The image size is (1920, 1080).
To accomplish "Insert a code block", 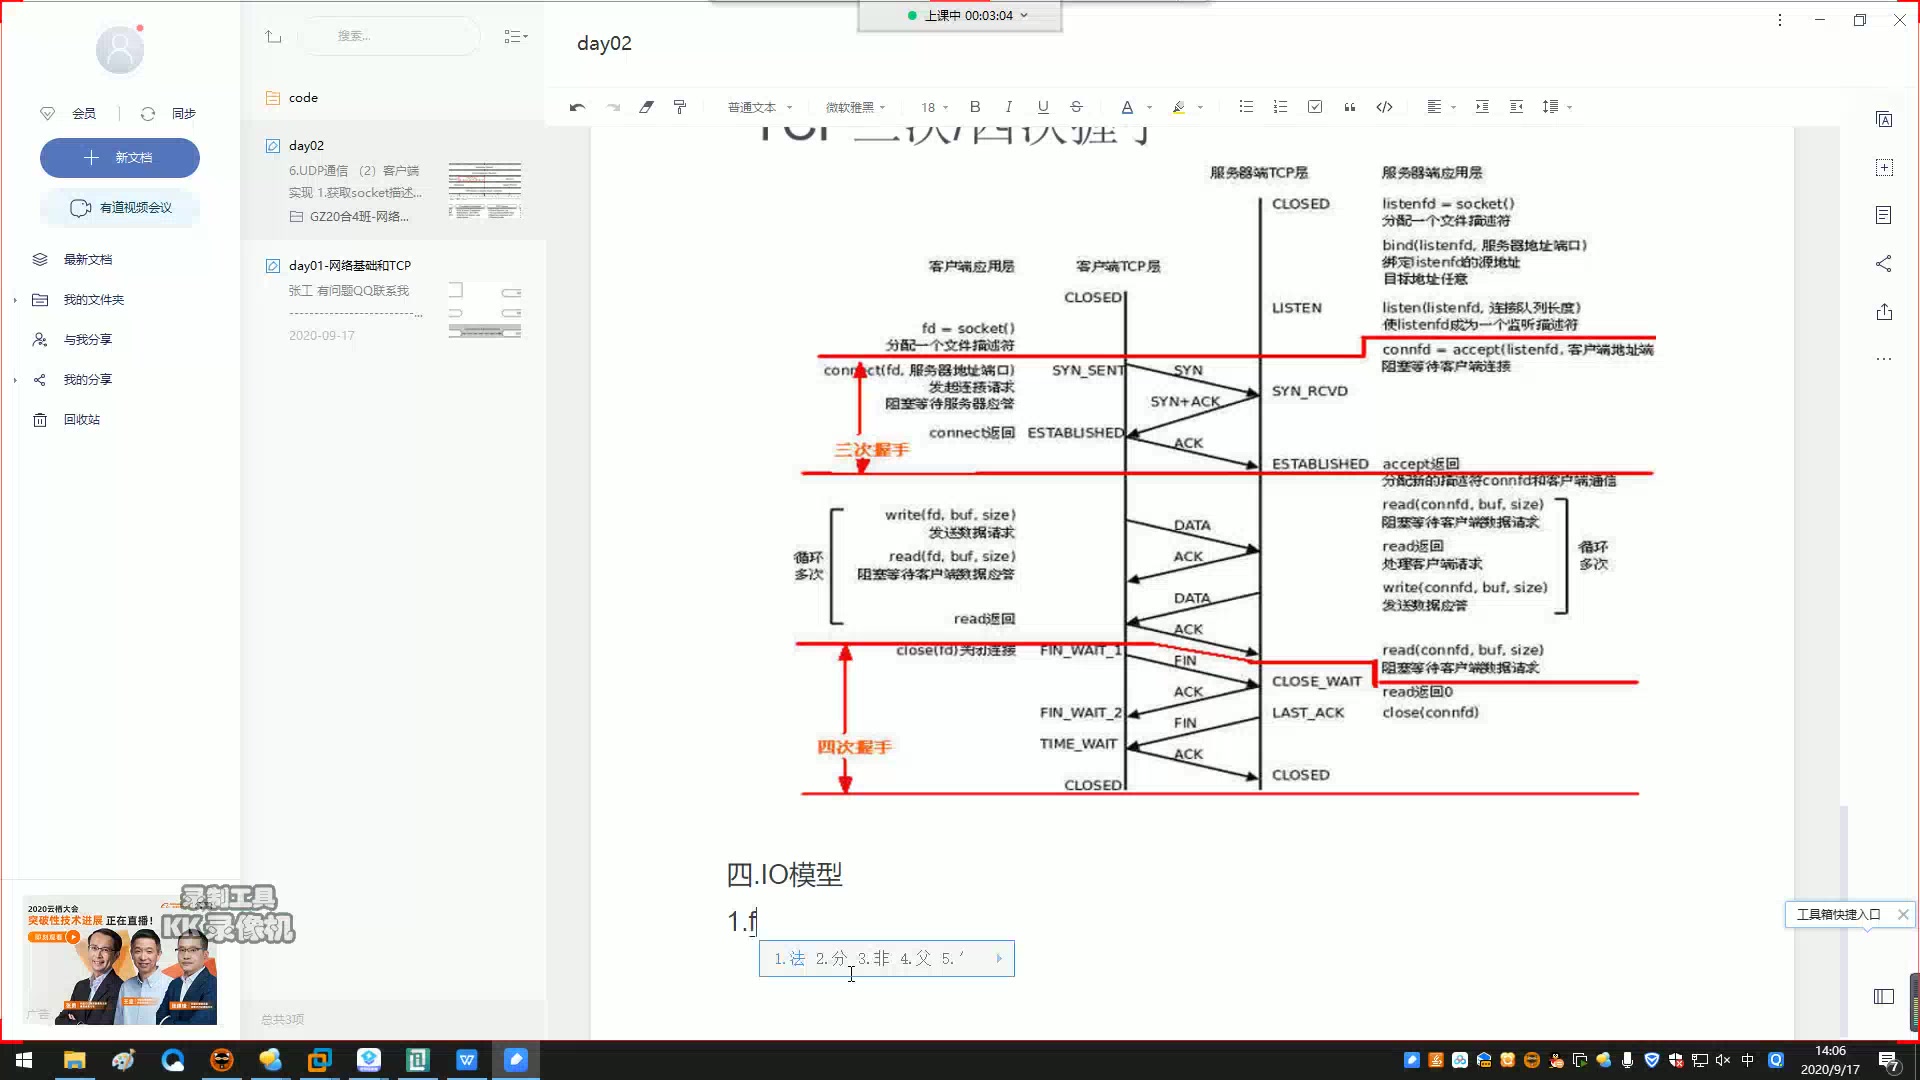I will [x=1385, y=107].
